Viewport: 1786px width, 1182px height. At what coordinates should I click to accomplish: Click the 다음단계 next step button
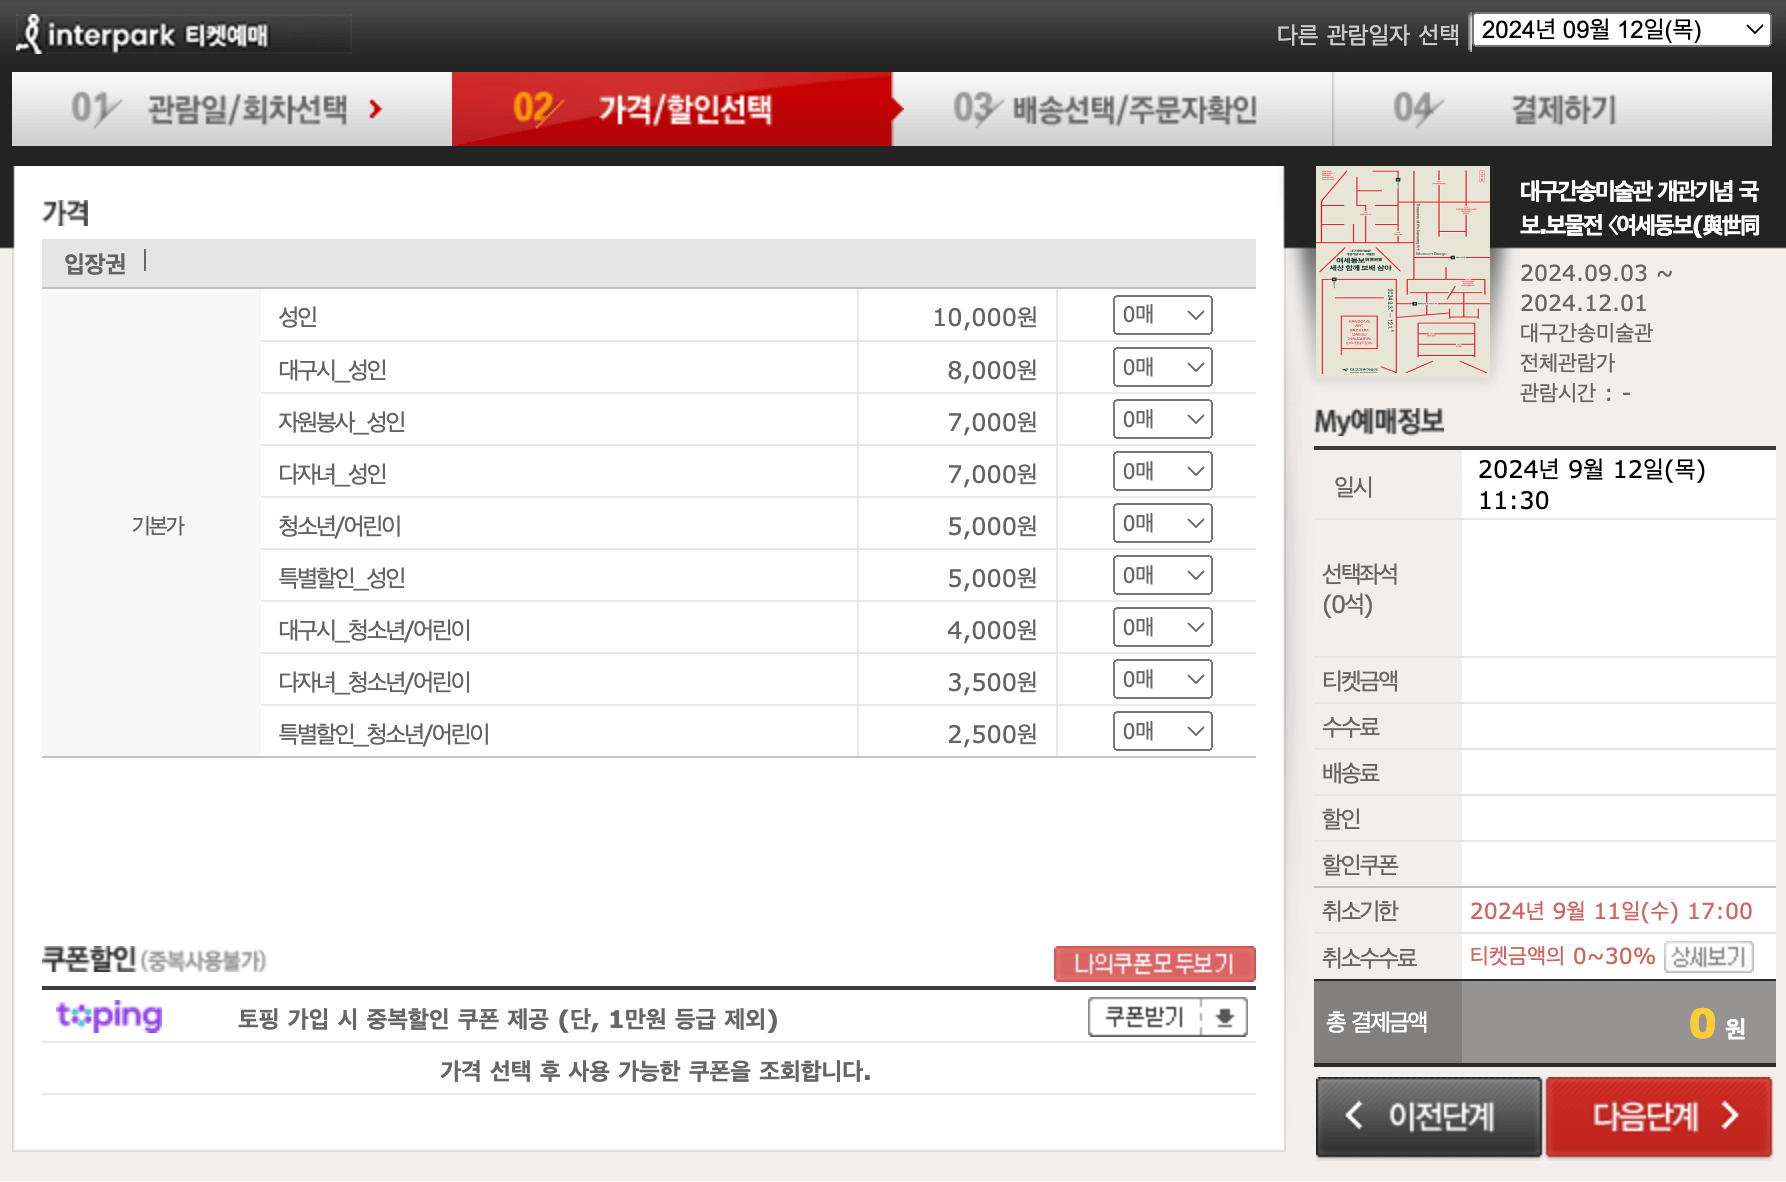pos(1657,1117)
